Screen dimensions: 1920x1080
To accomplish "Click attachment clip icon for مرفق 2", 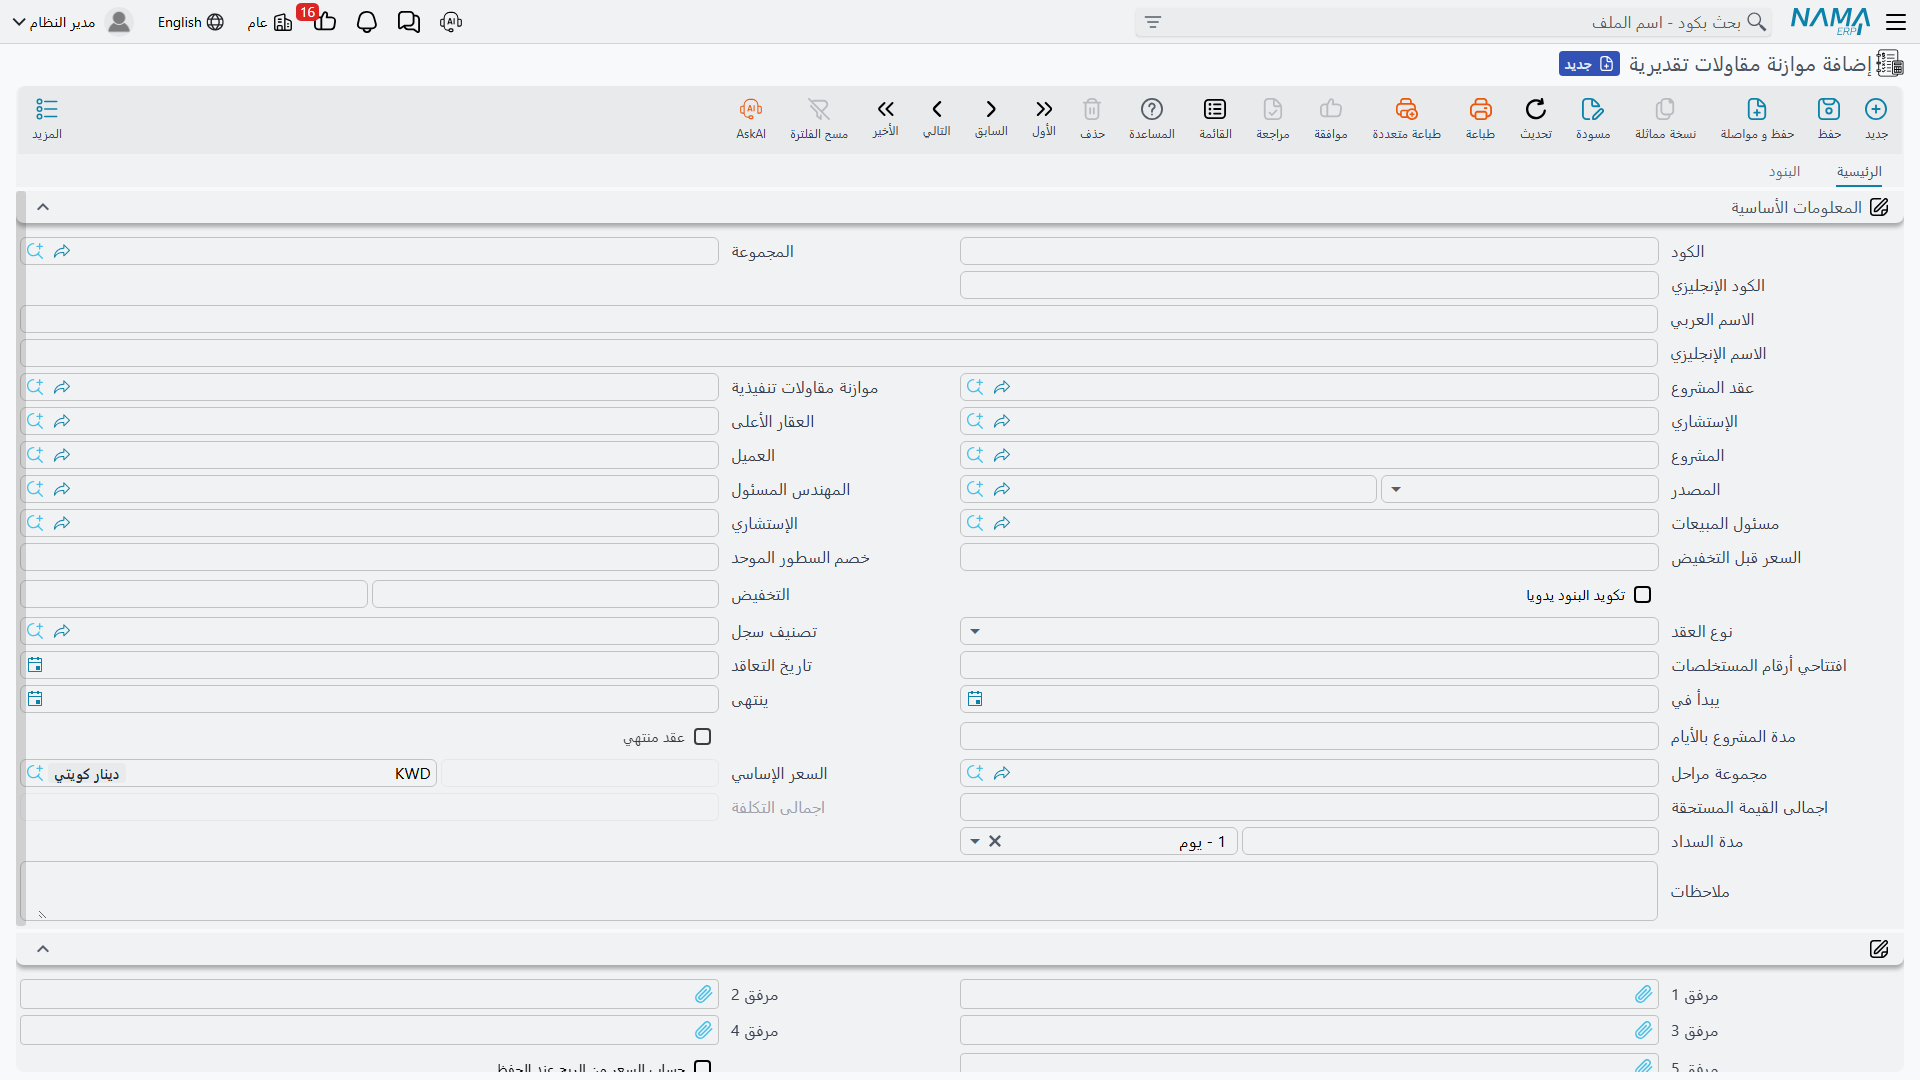I will (704, 994).
